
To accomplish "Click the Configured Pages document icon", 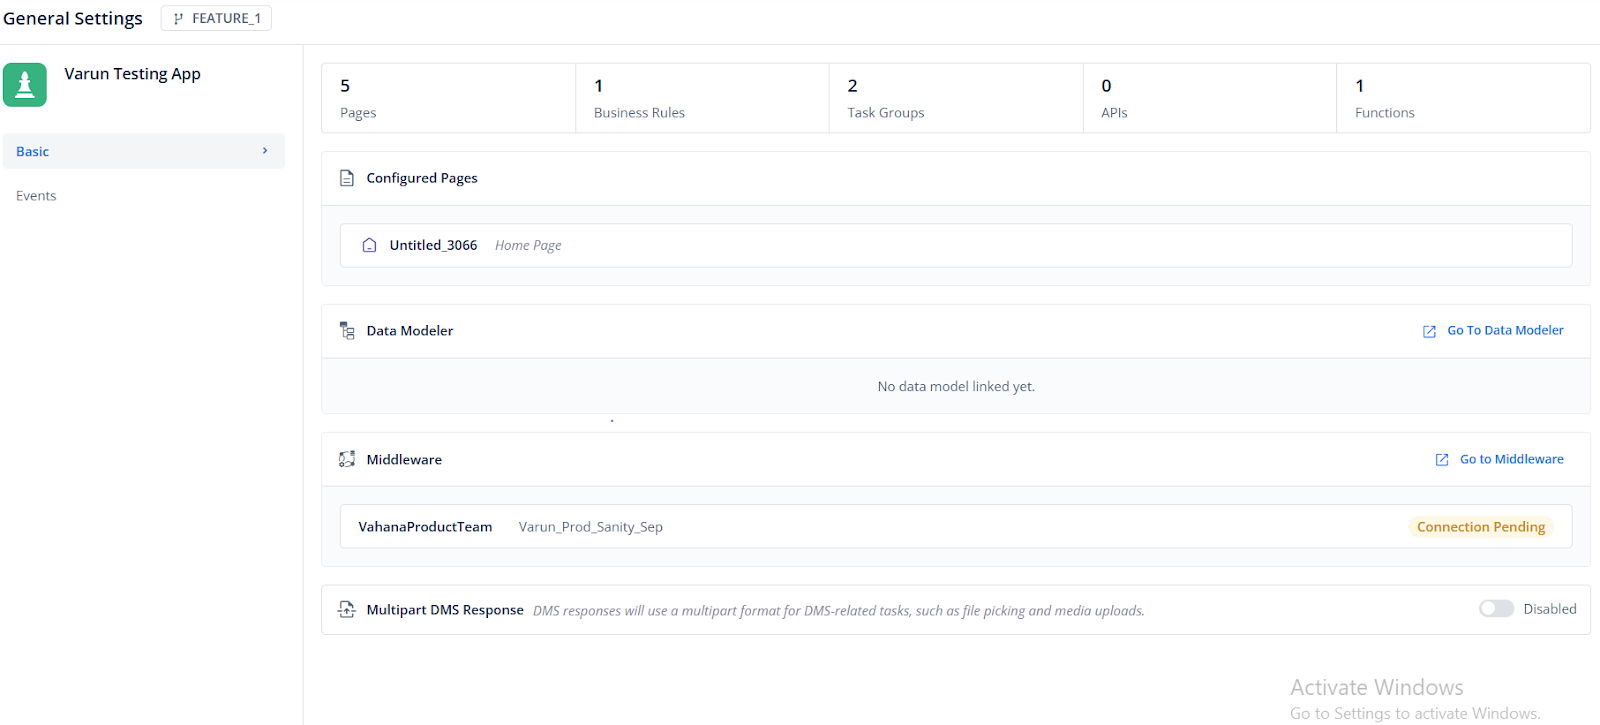I will [347, 178].
